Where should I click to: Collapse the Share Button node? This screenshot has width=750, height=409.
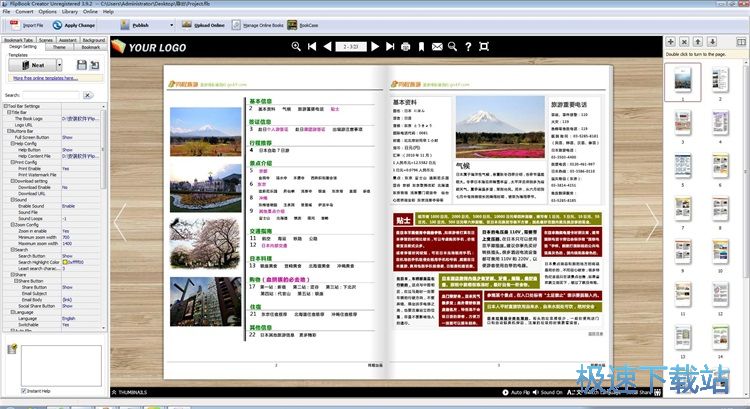click(16, 281)
